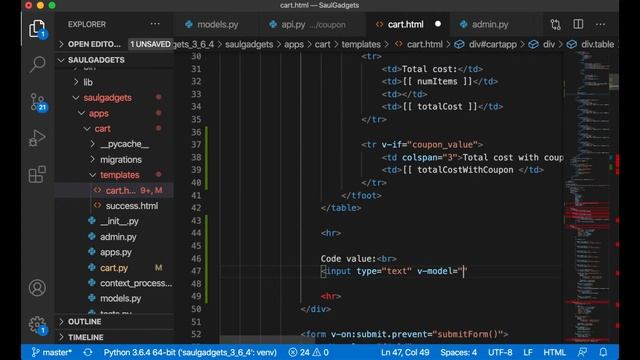
Task: Open cart.html in the file tree
Action: coord(120,190)
